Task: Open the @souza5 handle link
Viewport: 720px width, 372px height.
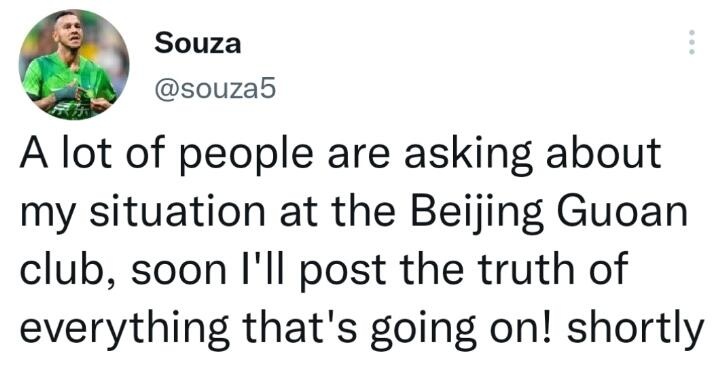Action: tap(215, 89)
